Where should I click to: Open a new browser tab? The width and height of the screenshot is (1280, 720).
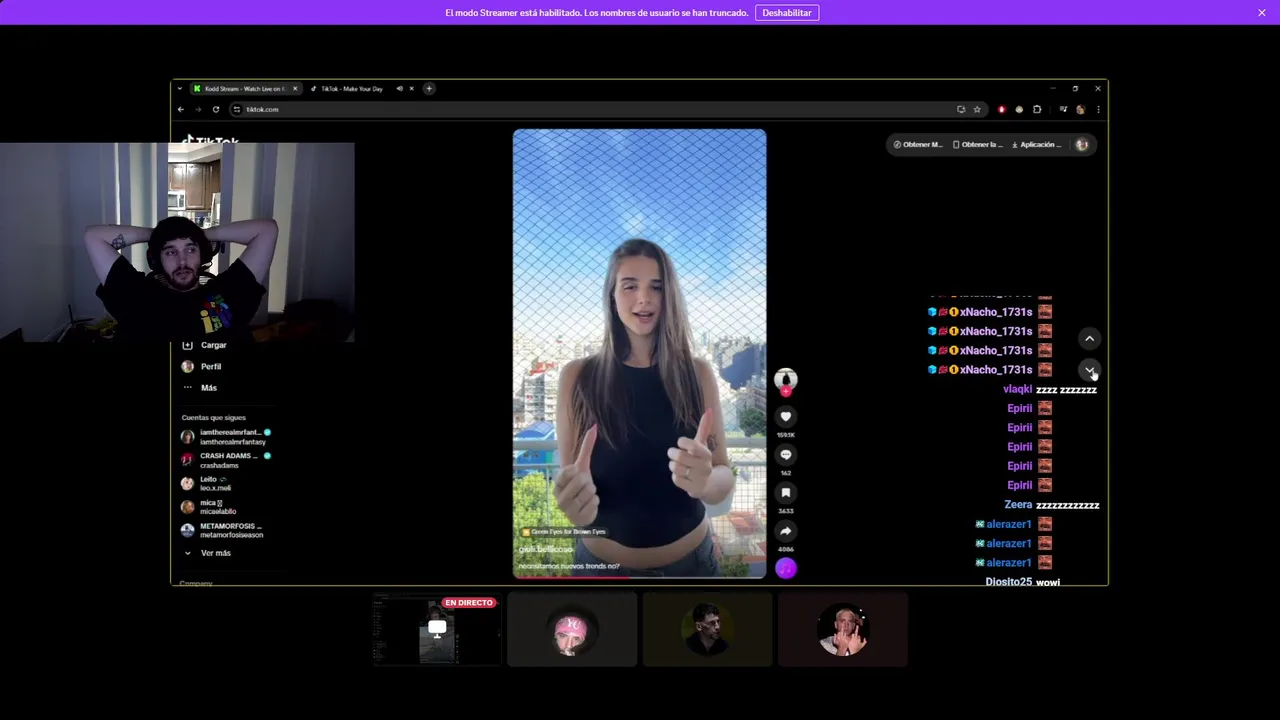429,88
